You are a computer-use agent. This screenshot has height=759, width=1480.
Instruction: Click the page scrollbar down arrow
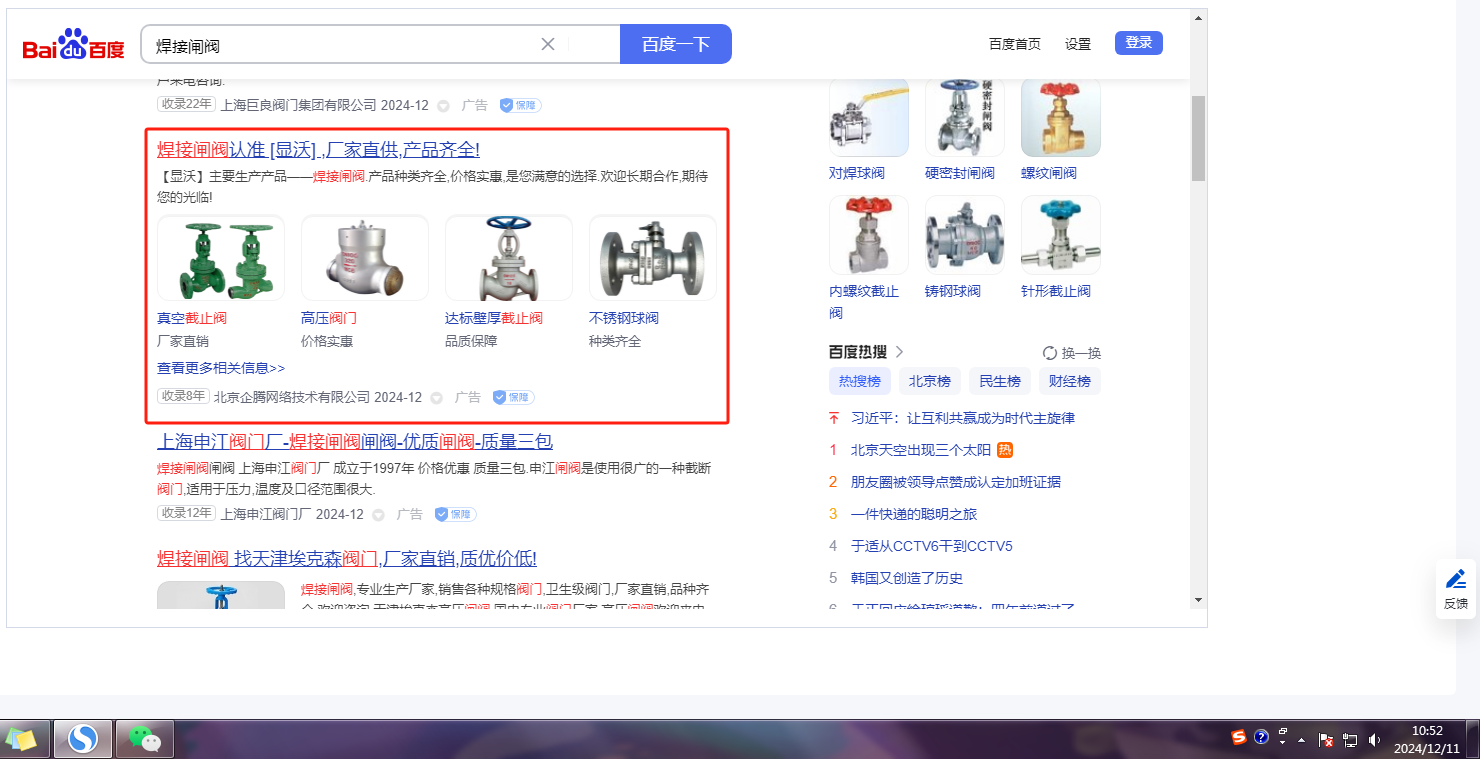point(1198,599)
